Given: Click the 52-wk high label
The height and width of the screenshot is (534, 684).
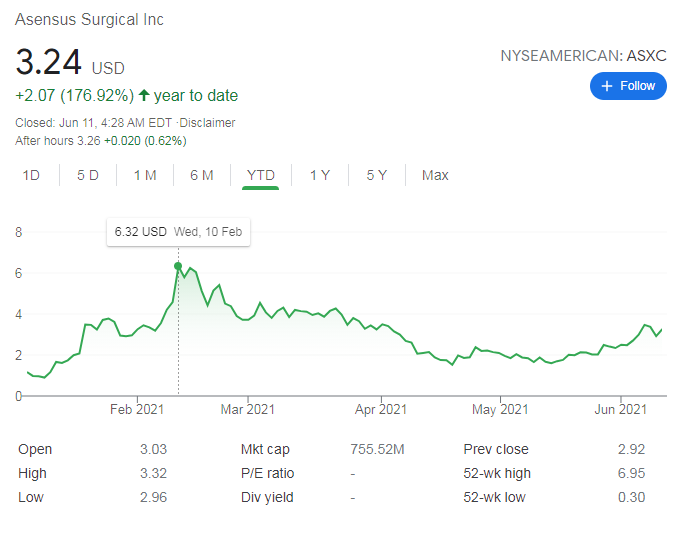Looking at the screenshot, I should [x=497, y=473].
